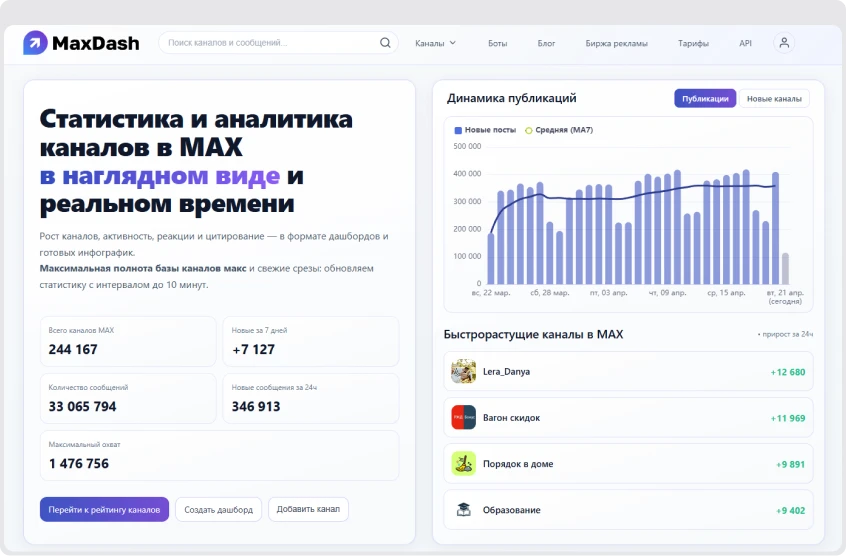
Task: Open the Блог menu item
Action: coord(546,43)
